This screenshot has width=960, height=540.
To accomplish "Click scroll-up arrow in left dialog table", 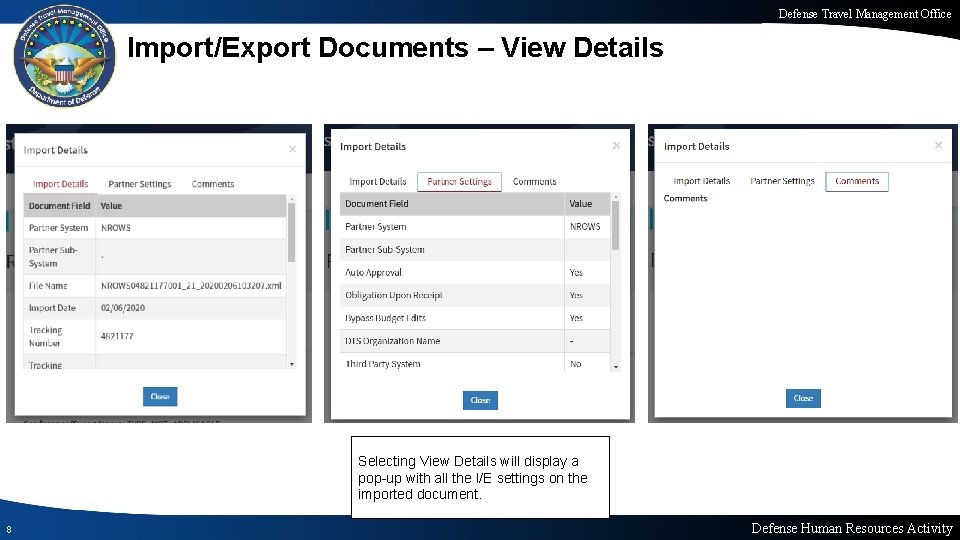I will (291, 198).
